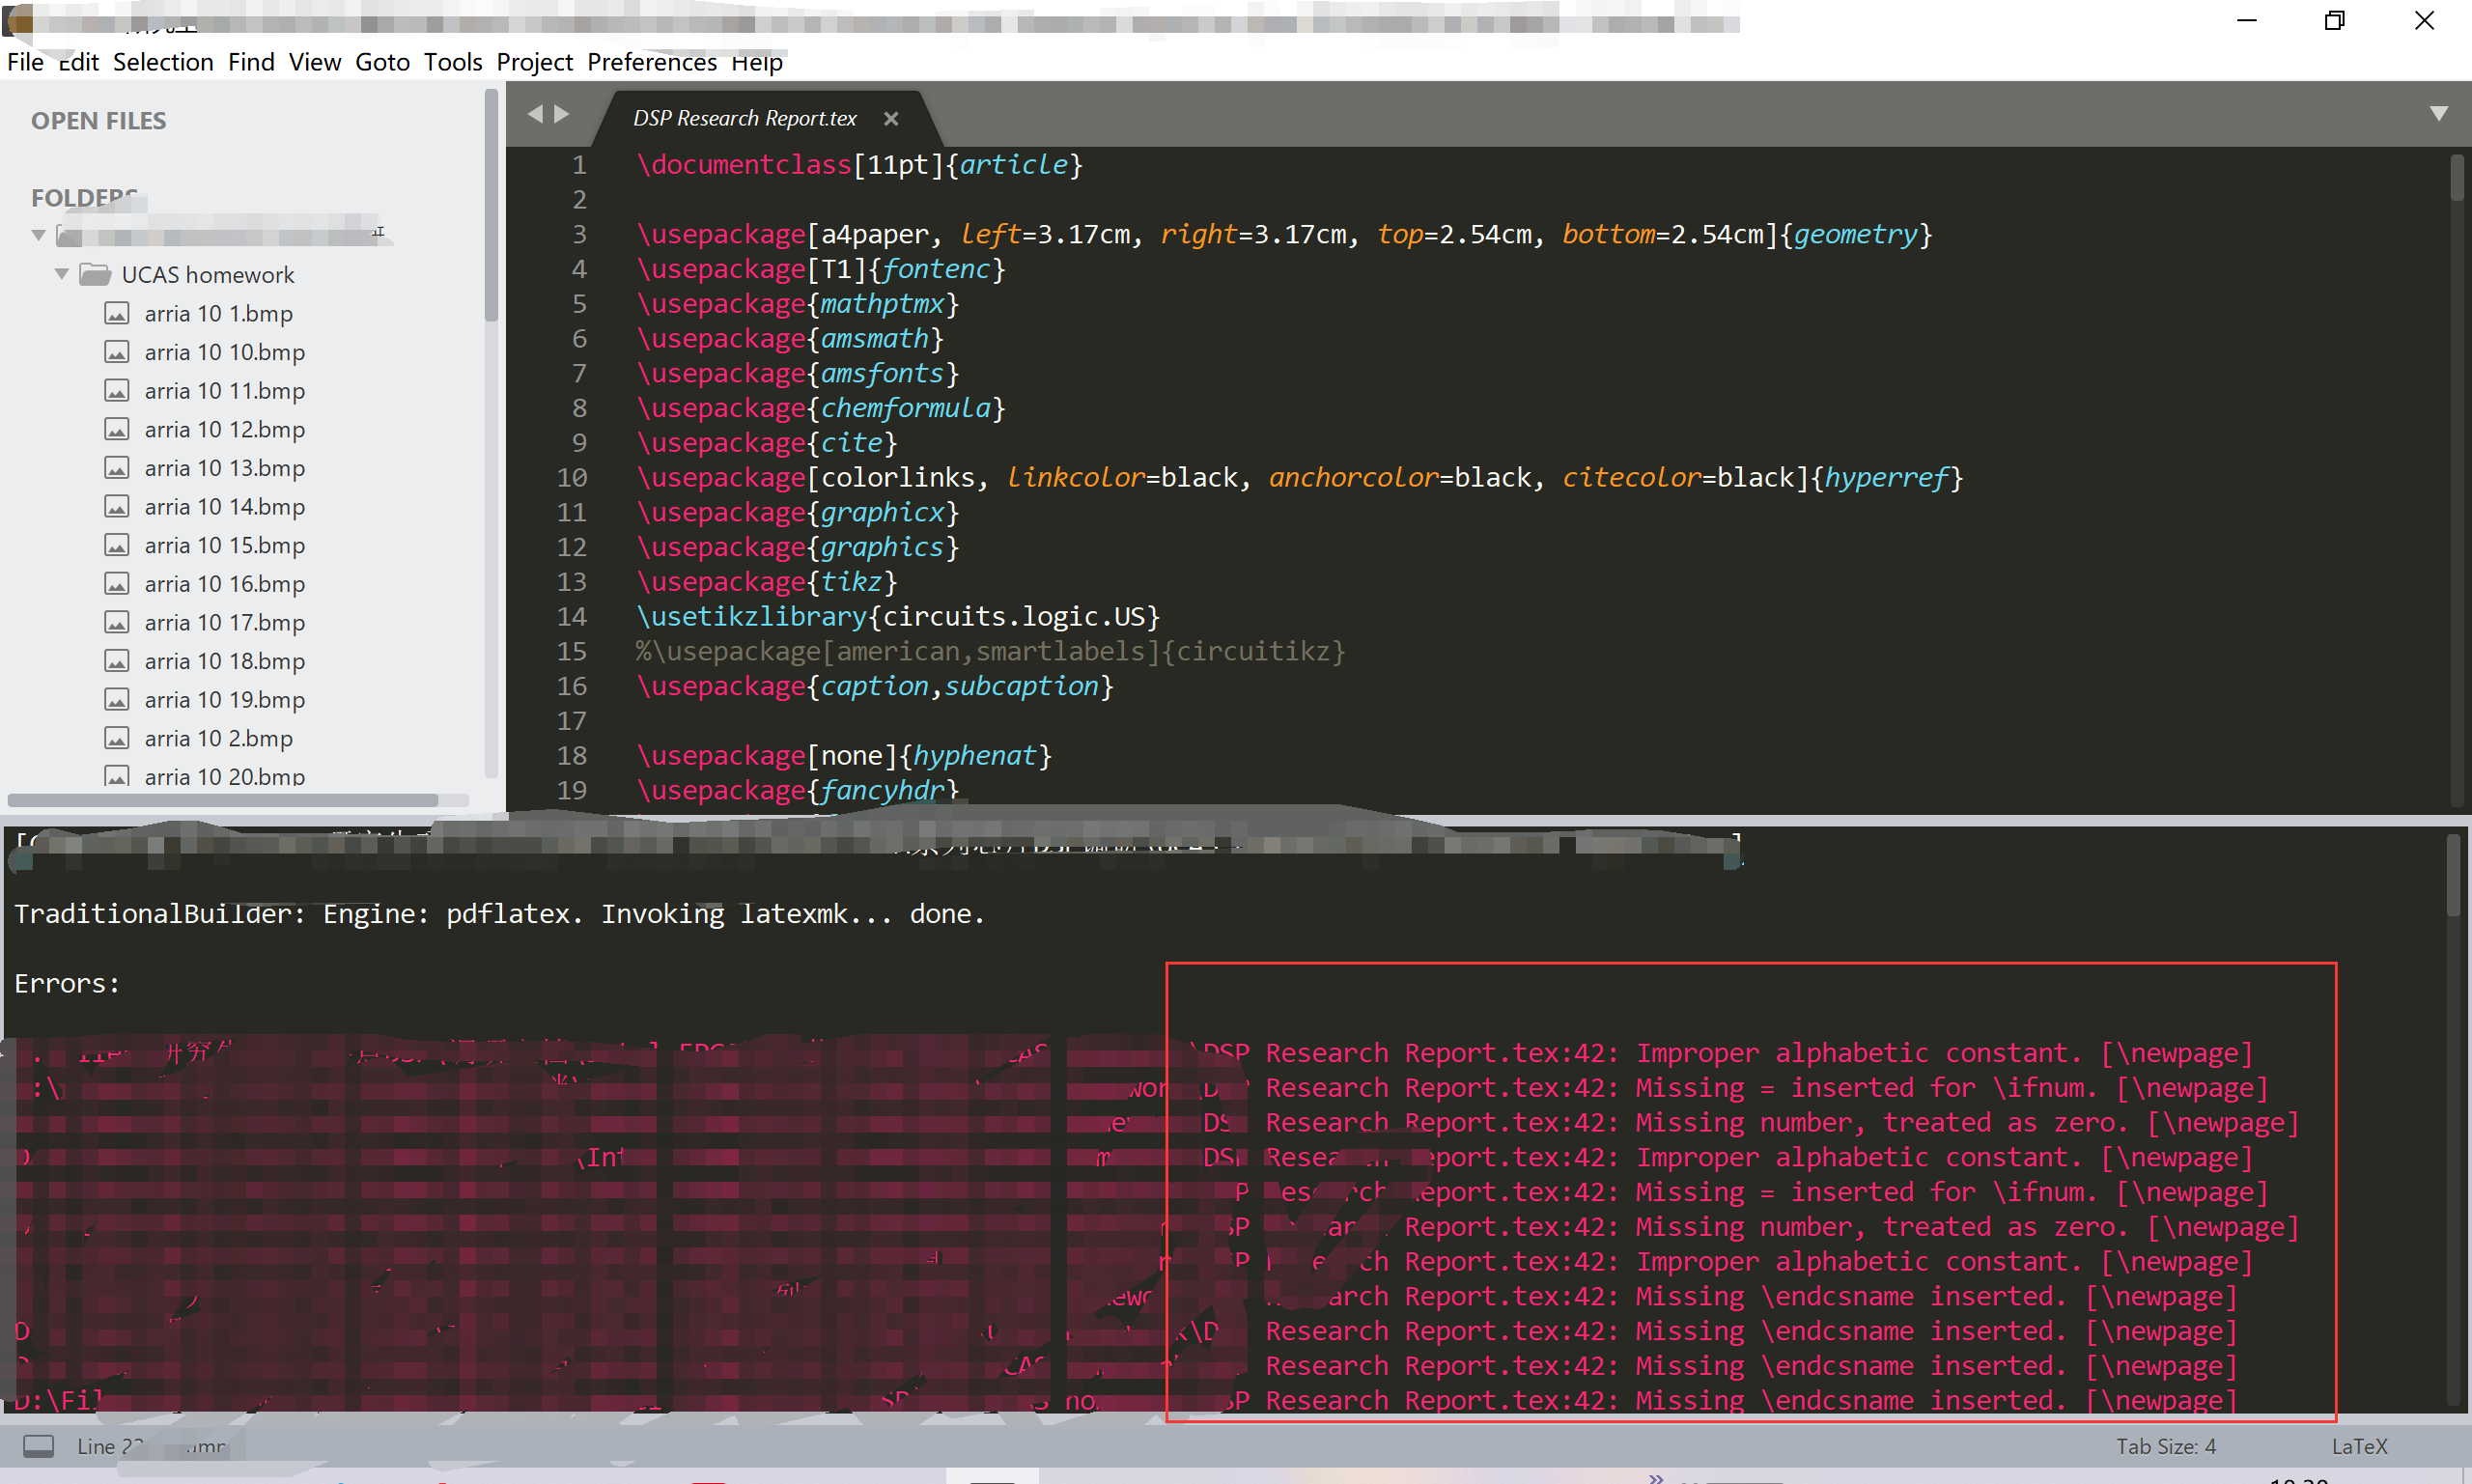Image resolution: width=2472 pixels, height=1484 pixels.
Task: Click the left tab-navigation arrow above the editor
Action: pyautogui.click(x=537, y=114)
